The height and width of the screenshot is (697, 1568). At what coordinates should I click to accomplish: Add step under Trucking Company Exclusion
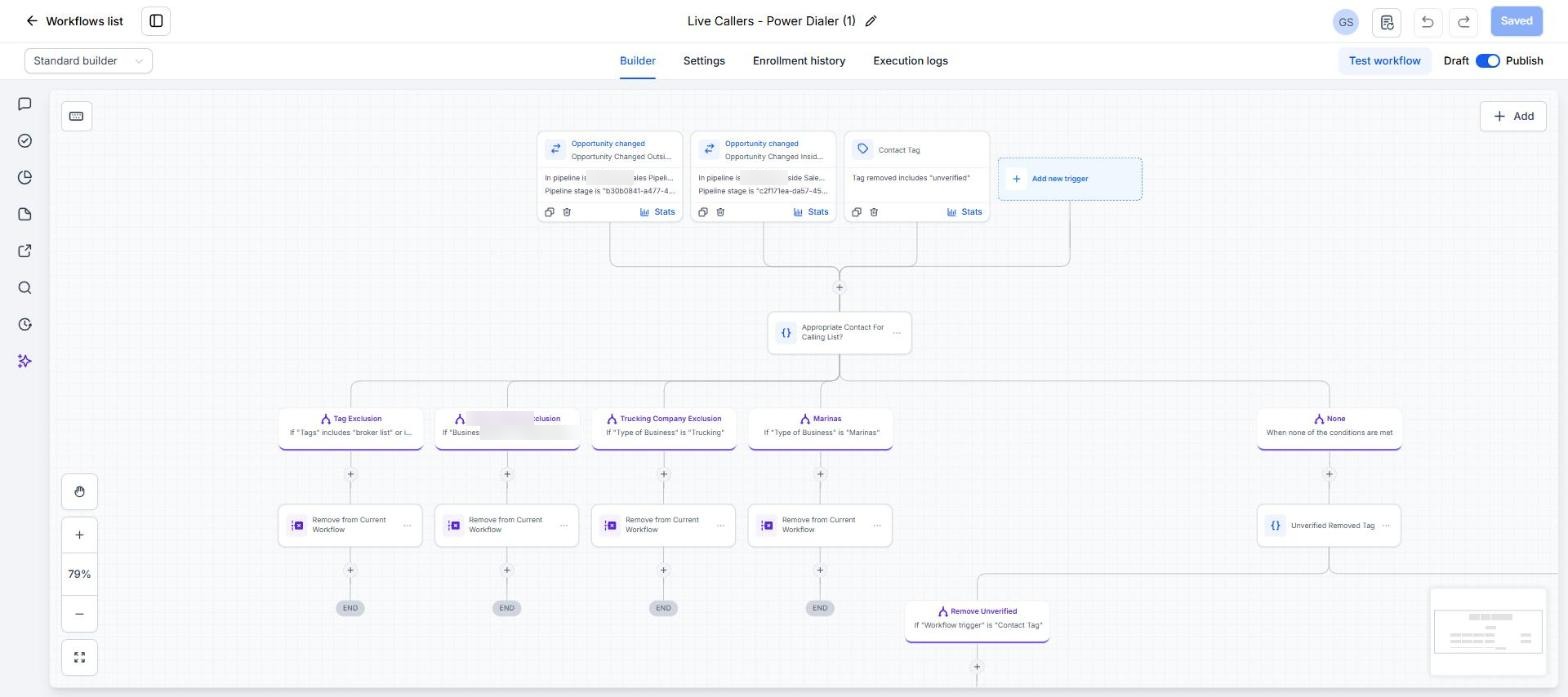click(664, 474)
